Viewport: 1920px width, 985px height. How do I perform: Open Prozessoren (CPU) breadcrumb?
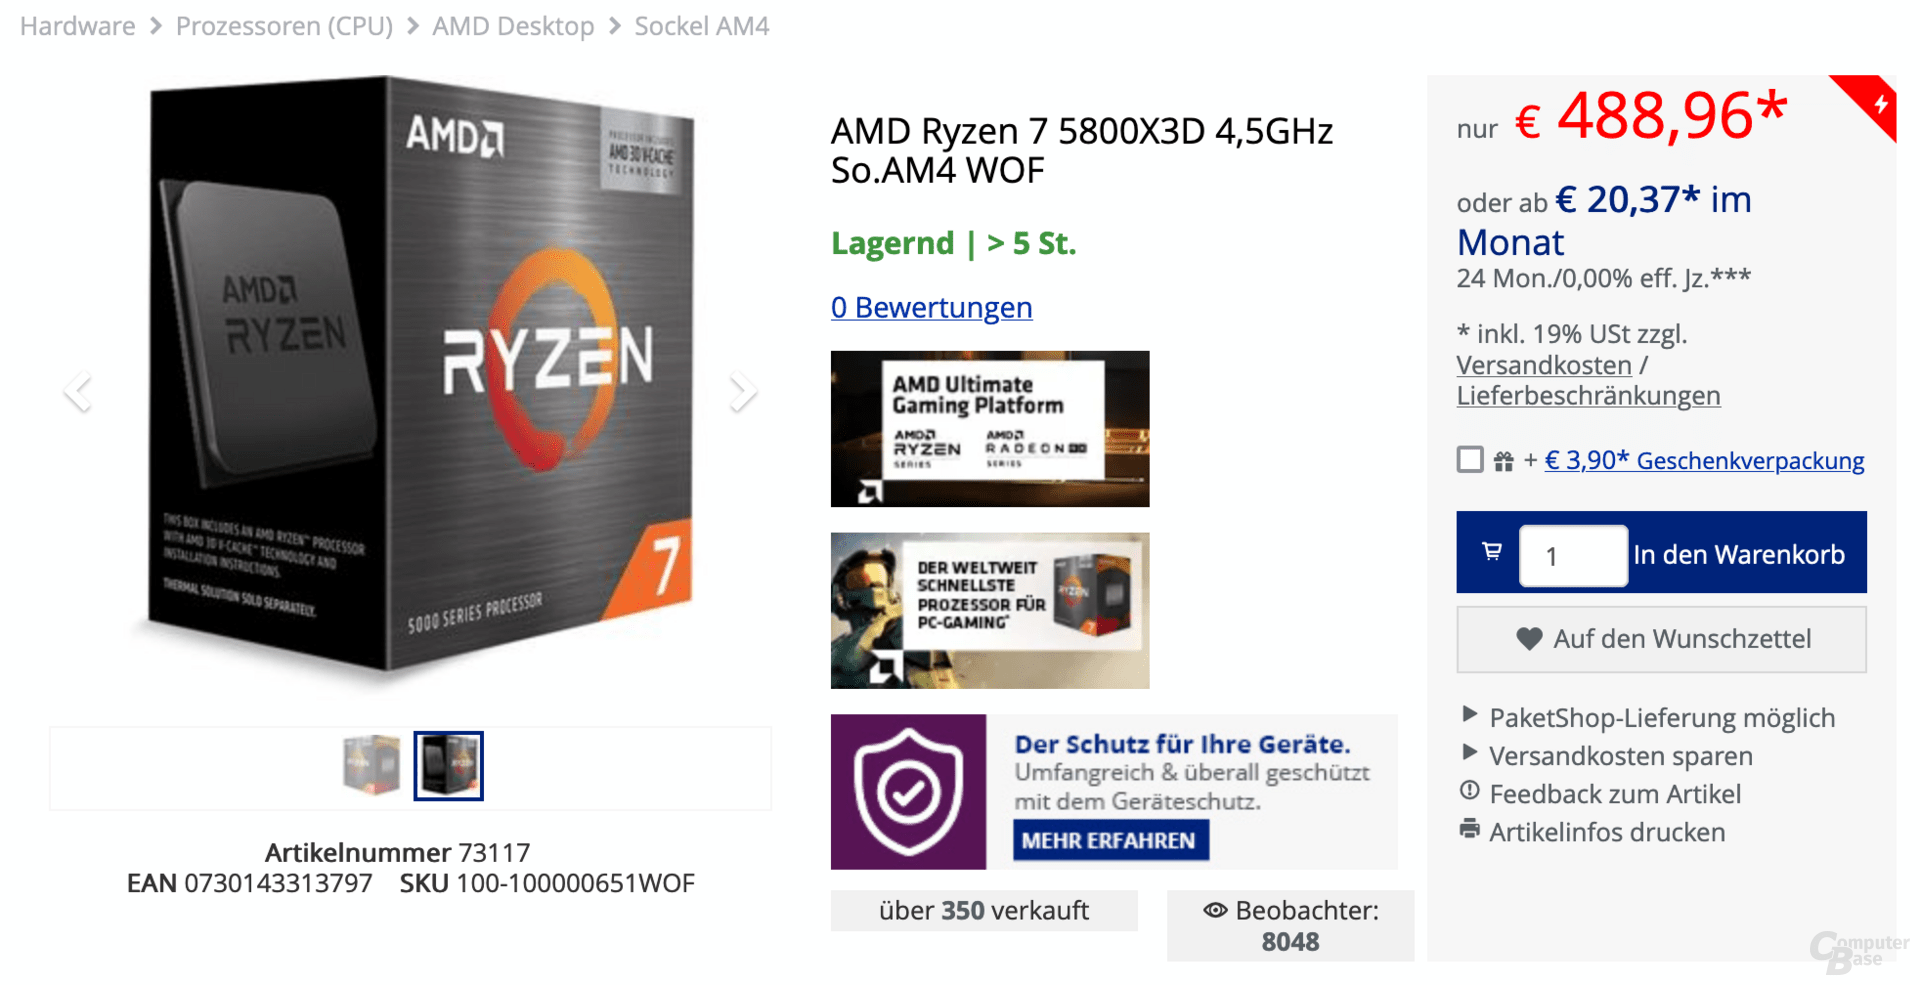[x=284, y=26]
